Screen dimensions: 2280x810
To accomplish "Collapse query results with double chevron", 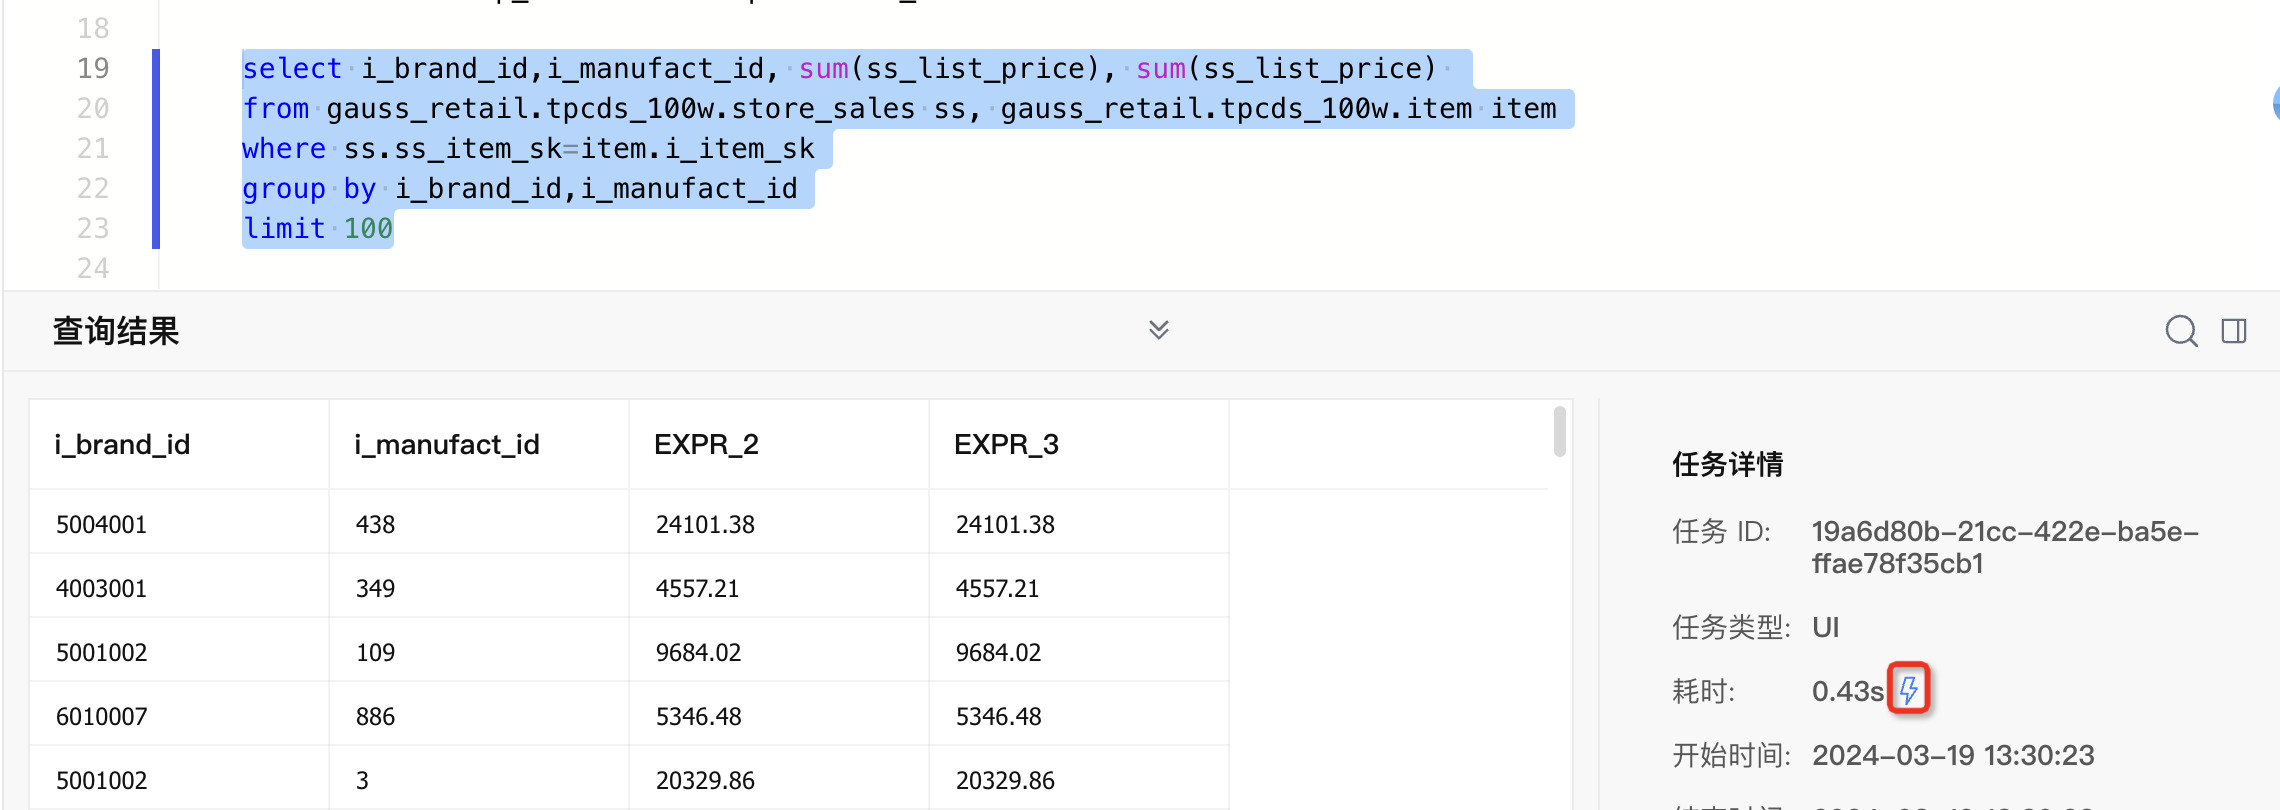I will (1158, 330).
